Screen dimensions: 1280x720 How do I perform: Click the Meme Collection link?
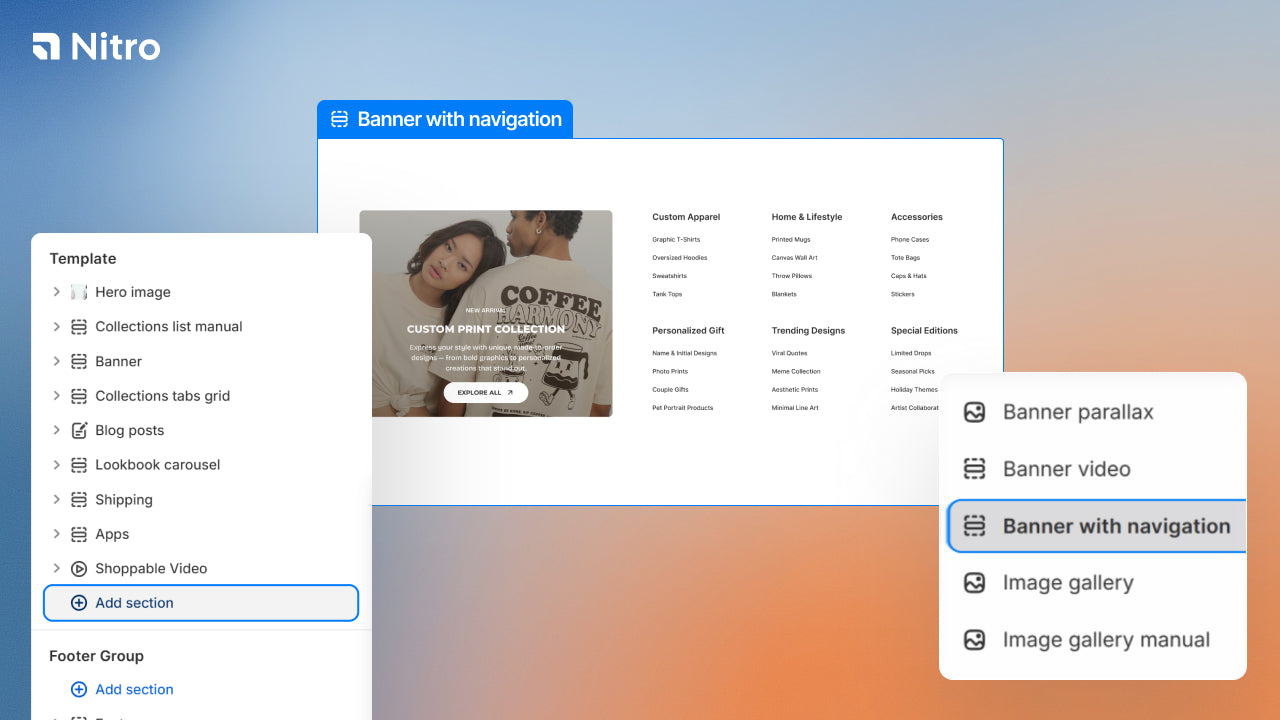pyautogui.click(x=796, y=372)
